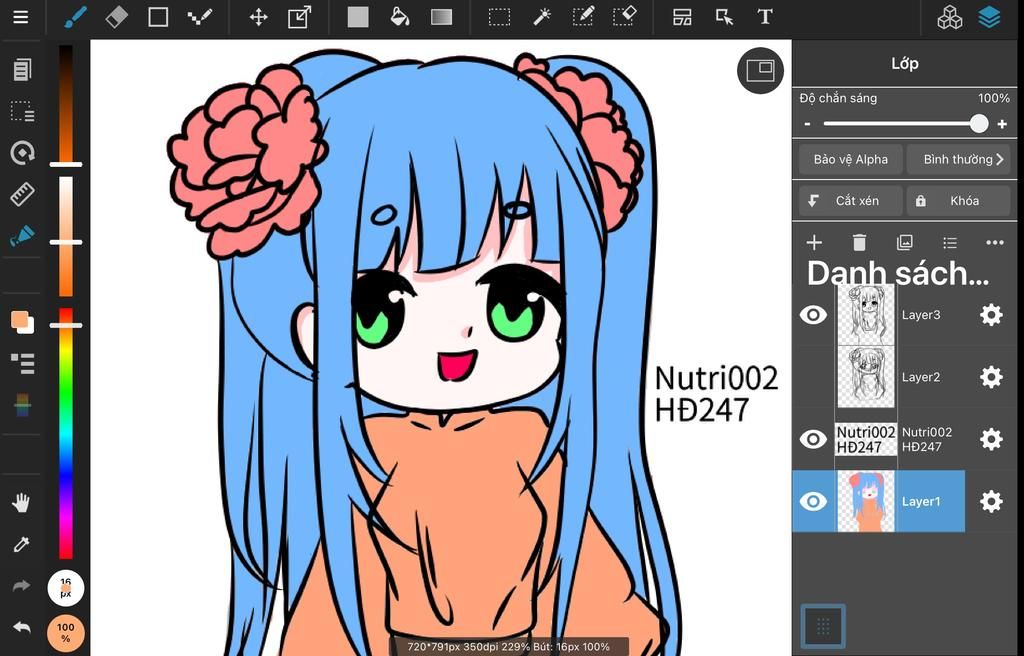Delete layer with the trash icon
The height and width of the screenshot is (656, 1024).
pyautogui.click(x=859, y=242)
